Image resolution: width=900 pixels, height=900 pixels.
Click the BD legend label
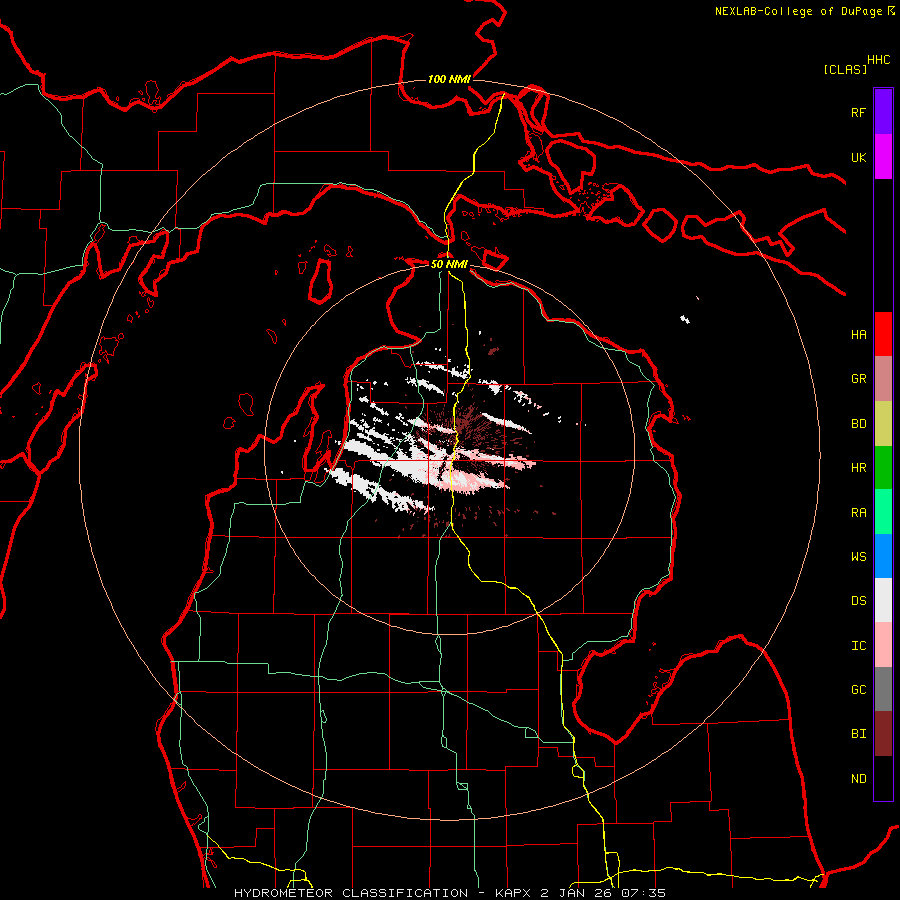(x=858, y=424)
